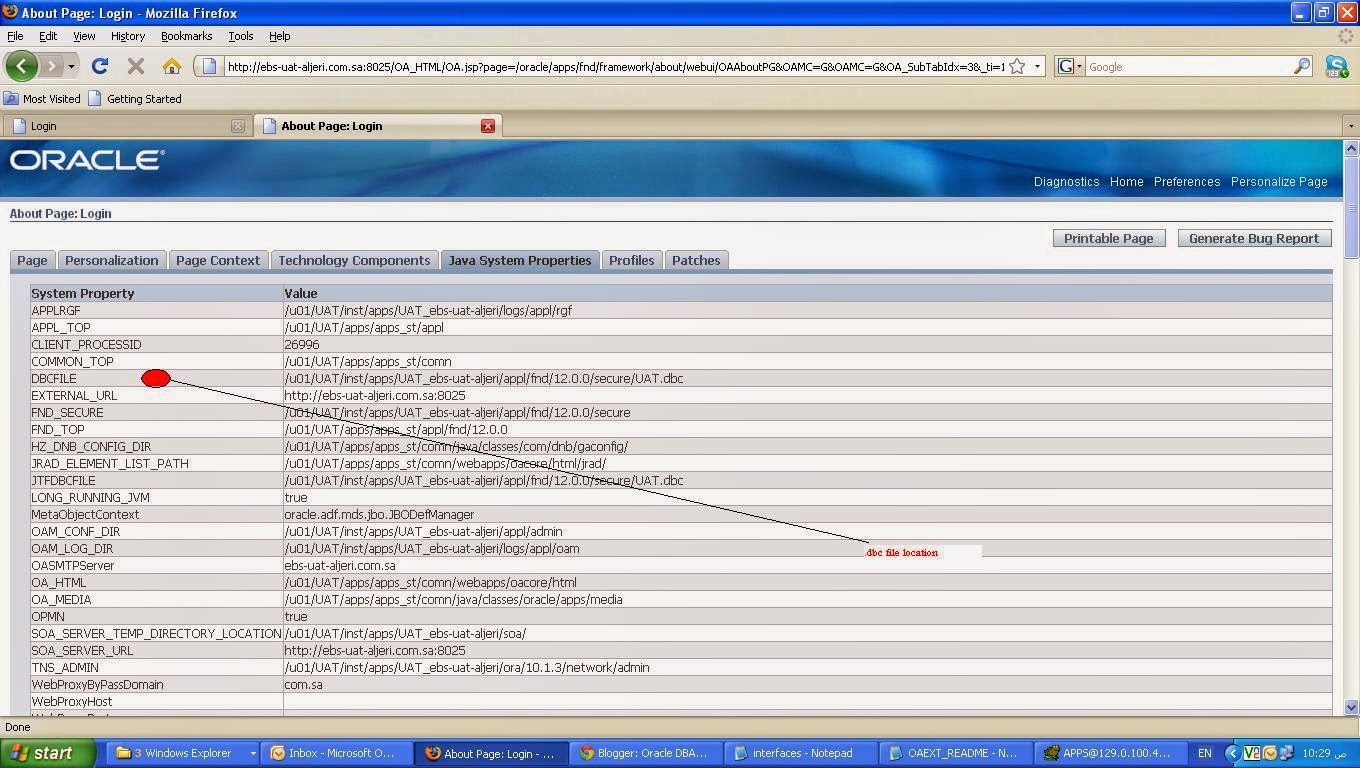This screenshot has width=1360, height=768.
Task: Open the browser Home page icon
Action: click(171, 66)
